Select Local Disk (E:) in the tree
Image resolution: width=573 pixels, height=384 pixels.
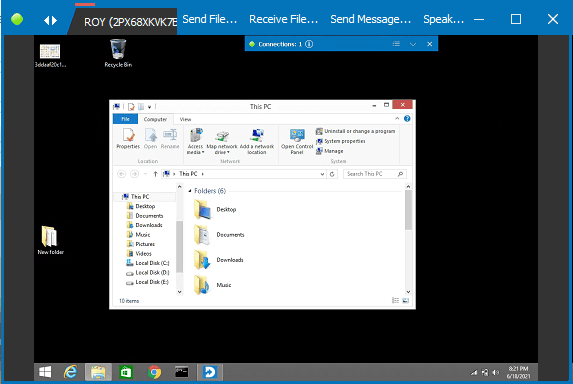[148, 282]
